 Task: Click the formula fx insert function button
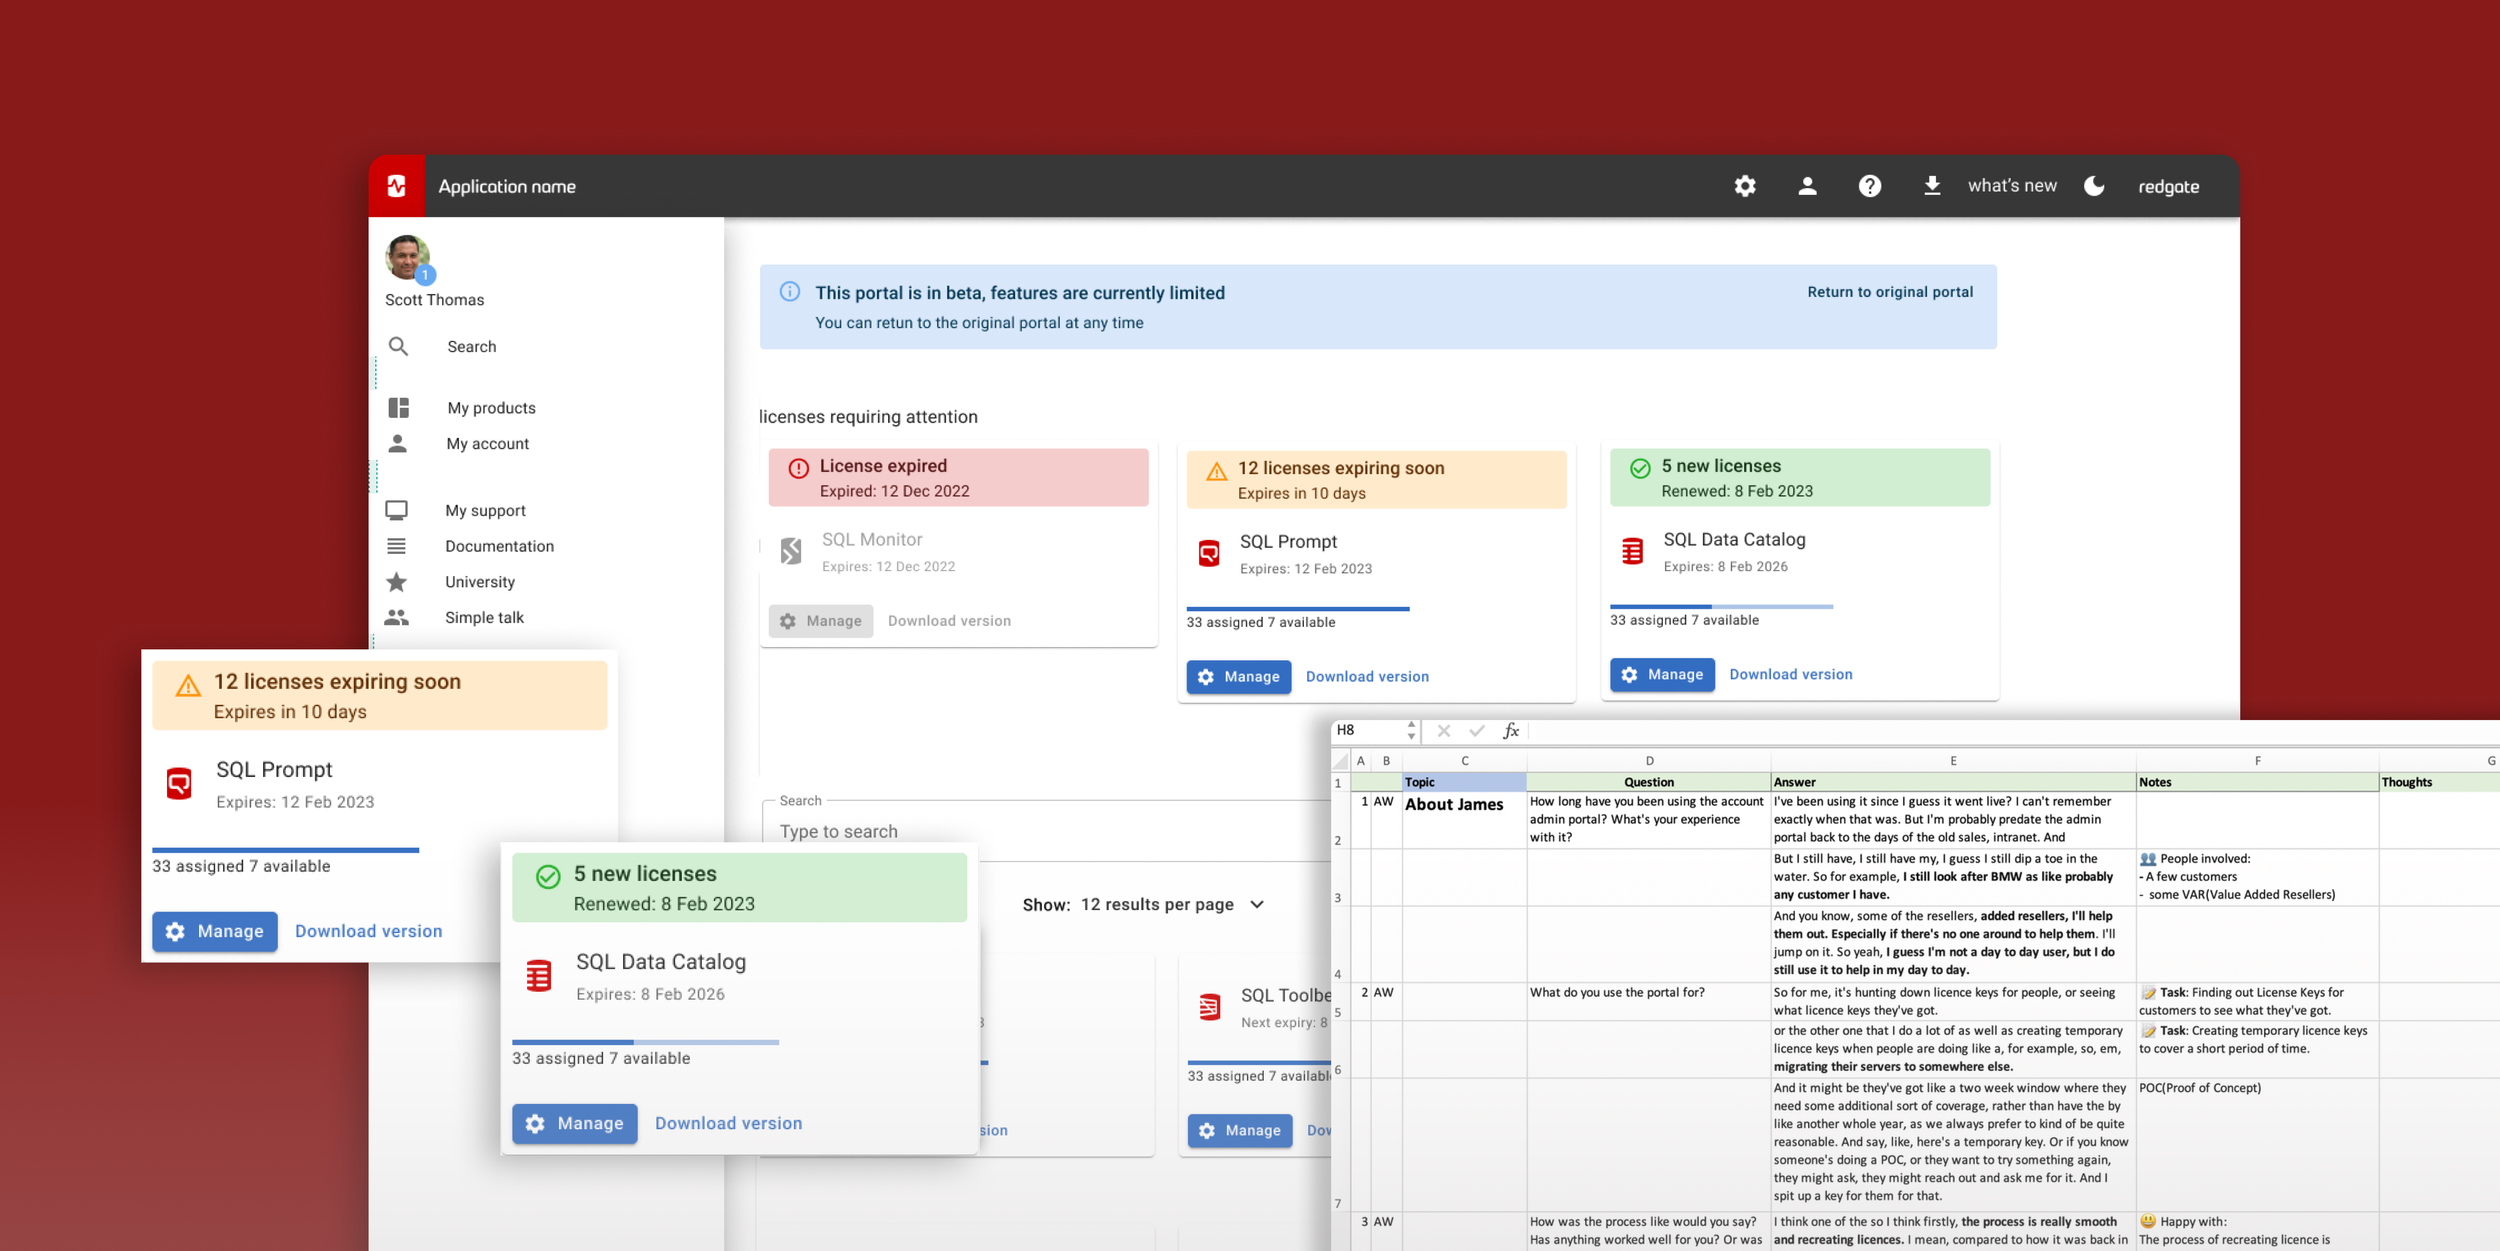pyautogui.click(x=1511, y=731)
